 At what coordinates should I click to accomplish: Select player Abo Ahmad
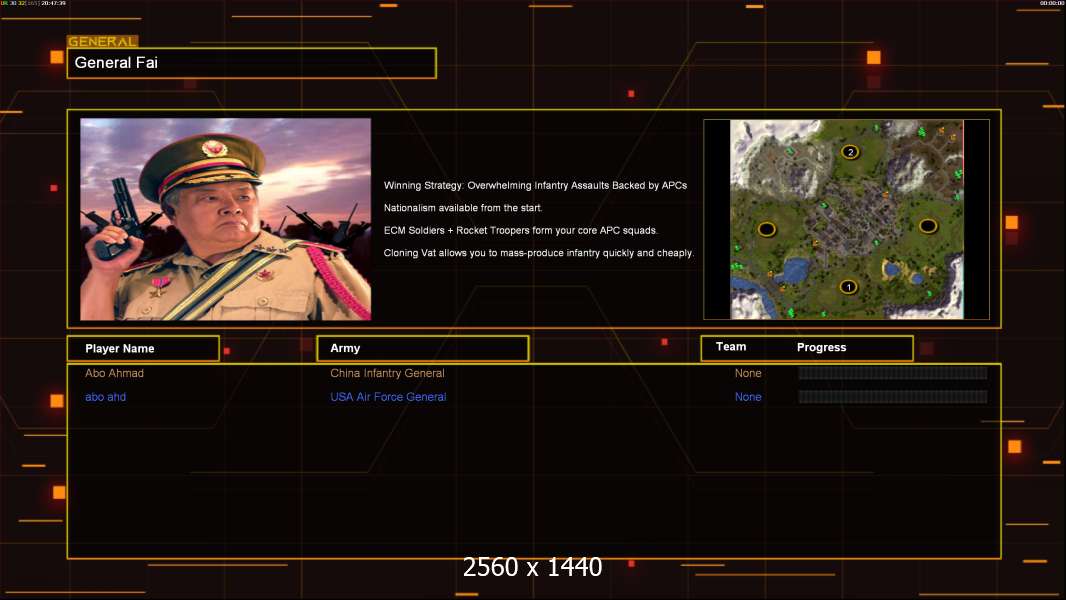coord(114,373)
